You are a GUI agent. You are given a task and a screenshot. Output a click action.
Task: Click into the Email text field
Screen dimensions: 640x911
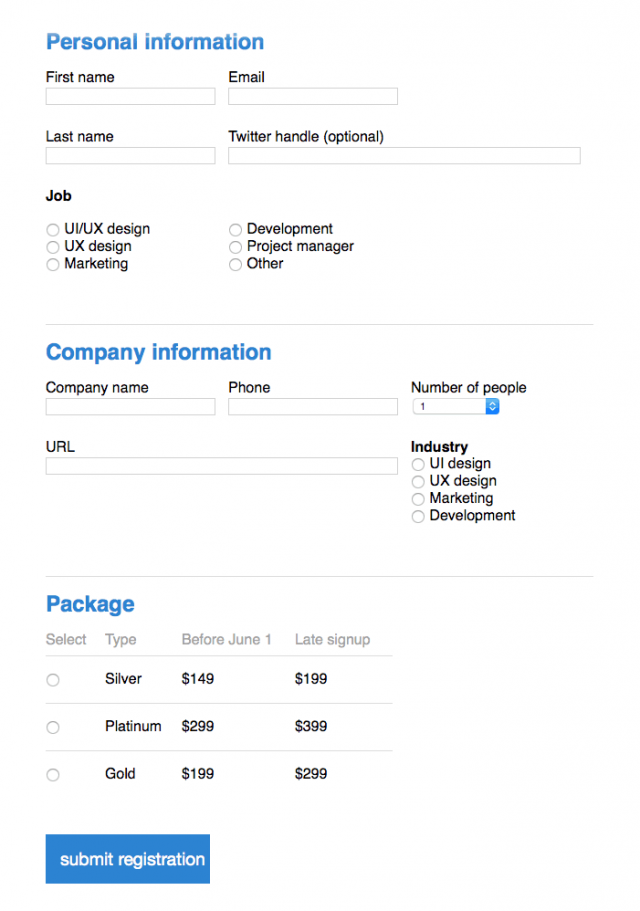click(313, 97)
